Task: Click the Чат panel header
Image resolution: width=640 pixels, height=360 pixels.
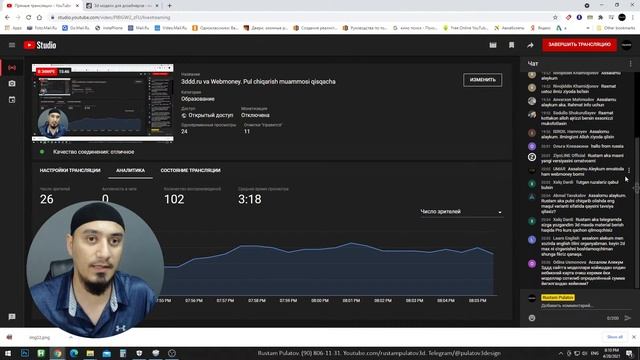Action: click(533, 64)
